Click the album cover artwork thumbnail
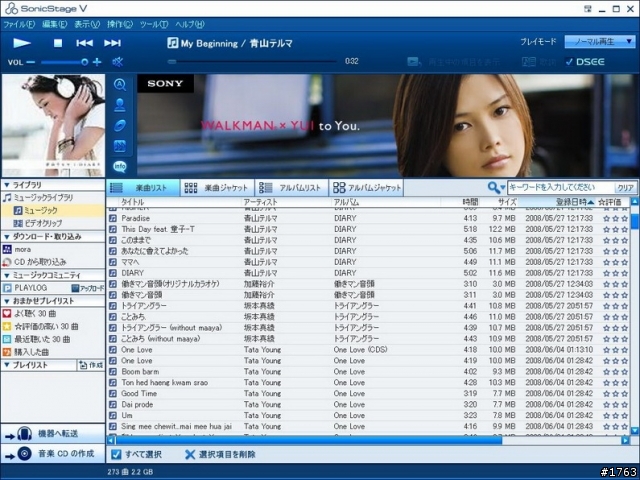640x480 pixels. [53, 125]
